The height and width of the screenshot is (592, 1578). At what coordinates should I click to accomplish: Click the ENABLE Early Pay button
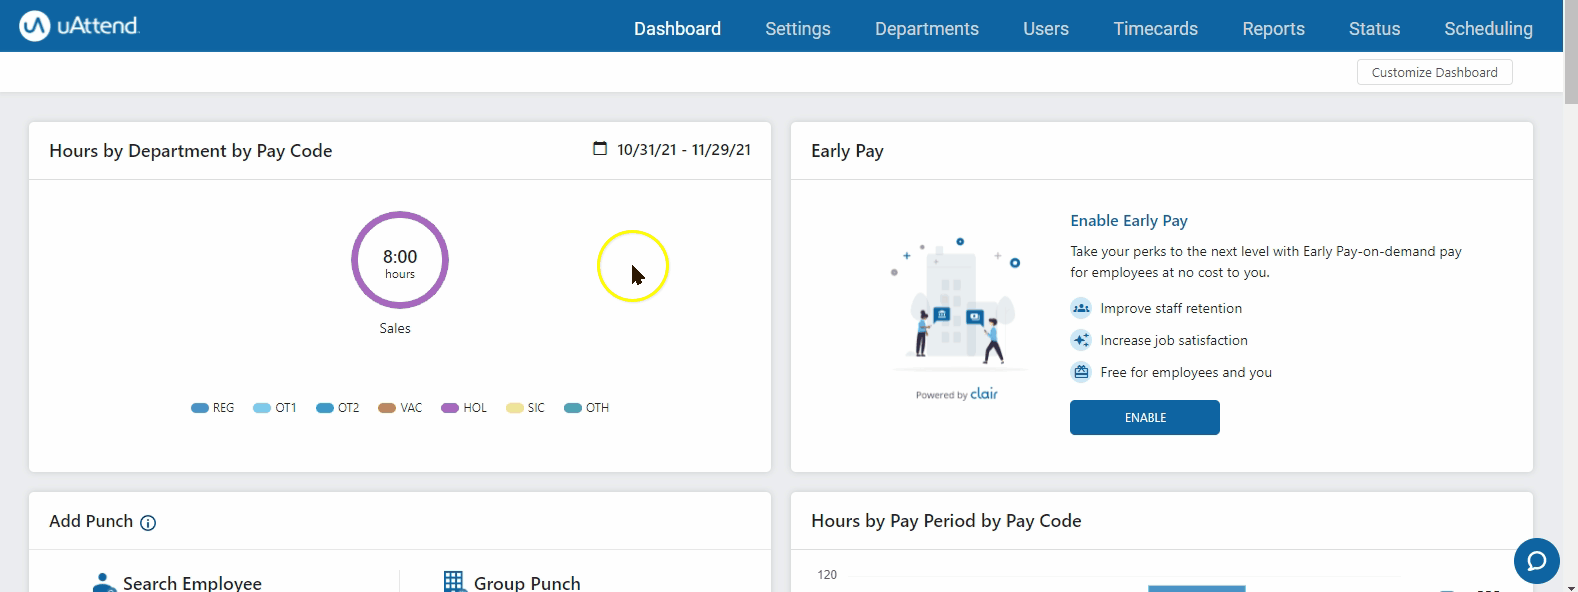1145,417
